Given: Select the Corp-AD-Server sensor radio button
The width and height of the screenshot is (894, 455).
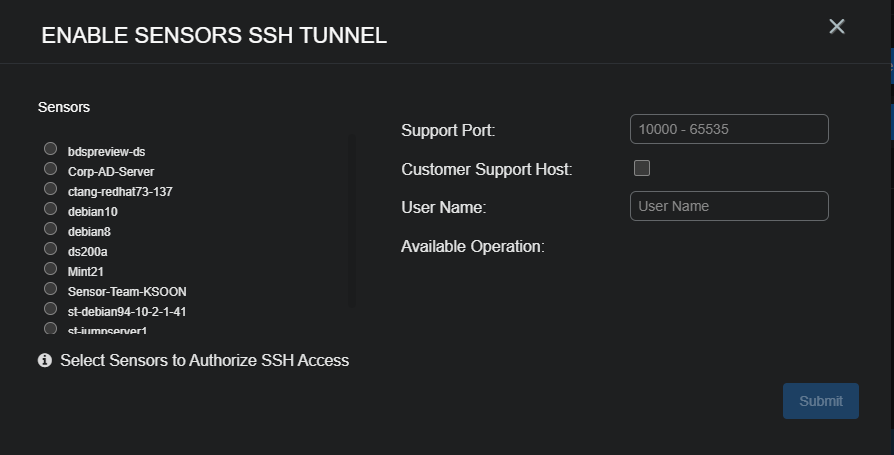Looking at the screenshot, I should (50, 169).
